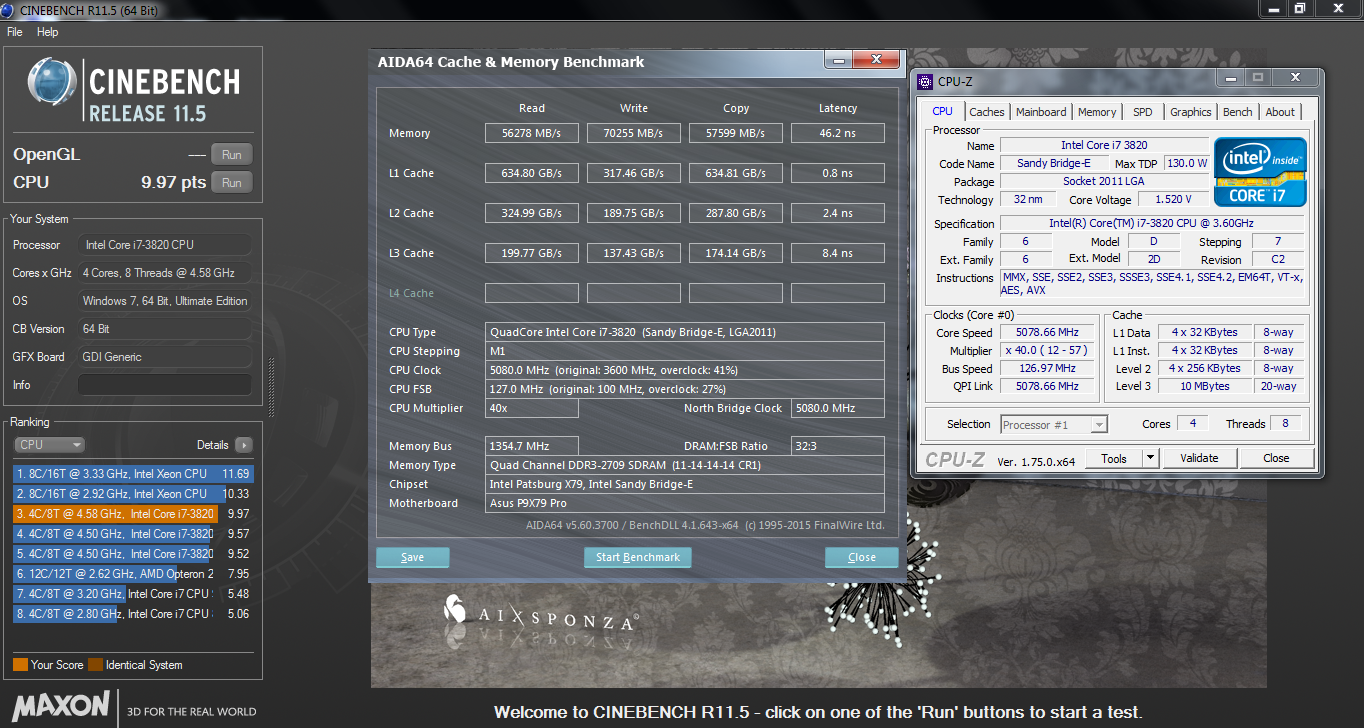Click Memory Latency value 46.2 ns
Viewport: 1364px width, 728px height.
(838, 133)
